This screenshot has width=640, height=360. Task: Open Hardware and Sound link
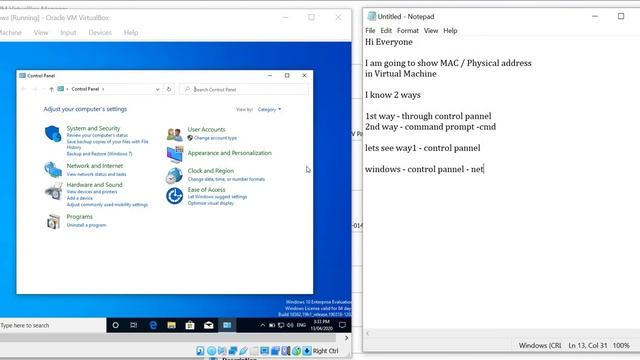tap(94, 184)
